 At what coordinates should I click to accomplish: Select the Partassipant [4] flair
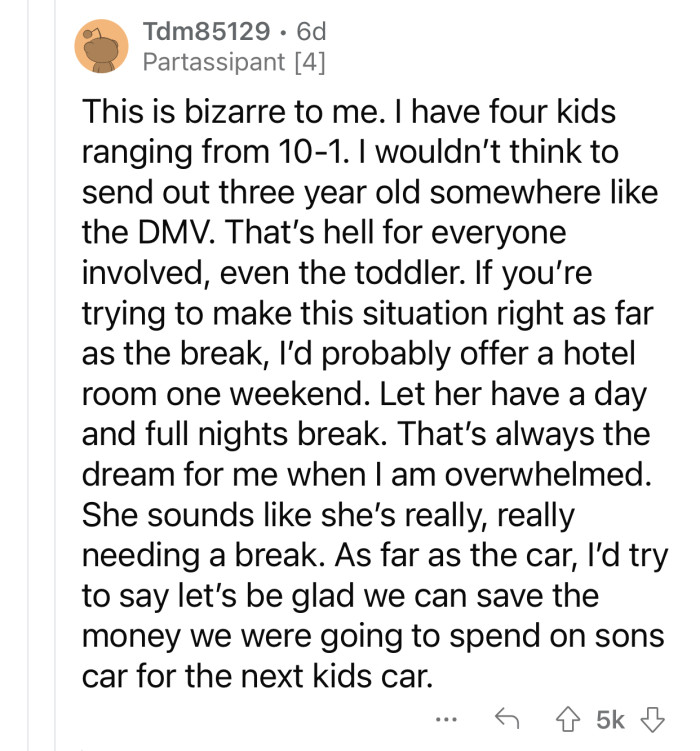pos(234,62)
